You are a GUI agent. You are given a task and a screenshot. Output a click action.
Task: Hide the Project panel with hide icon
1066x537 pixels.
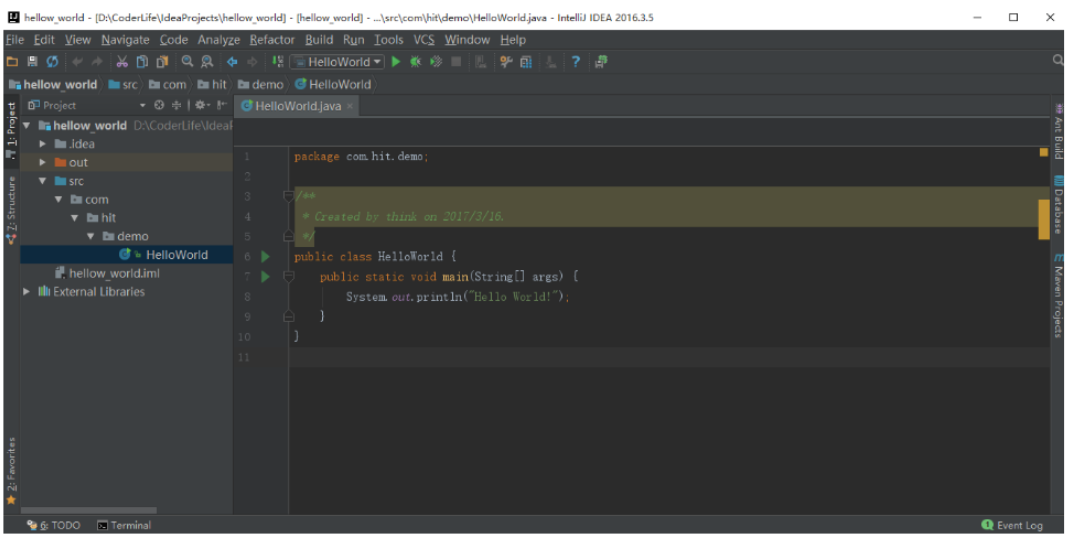coord(222,105)
